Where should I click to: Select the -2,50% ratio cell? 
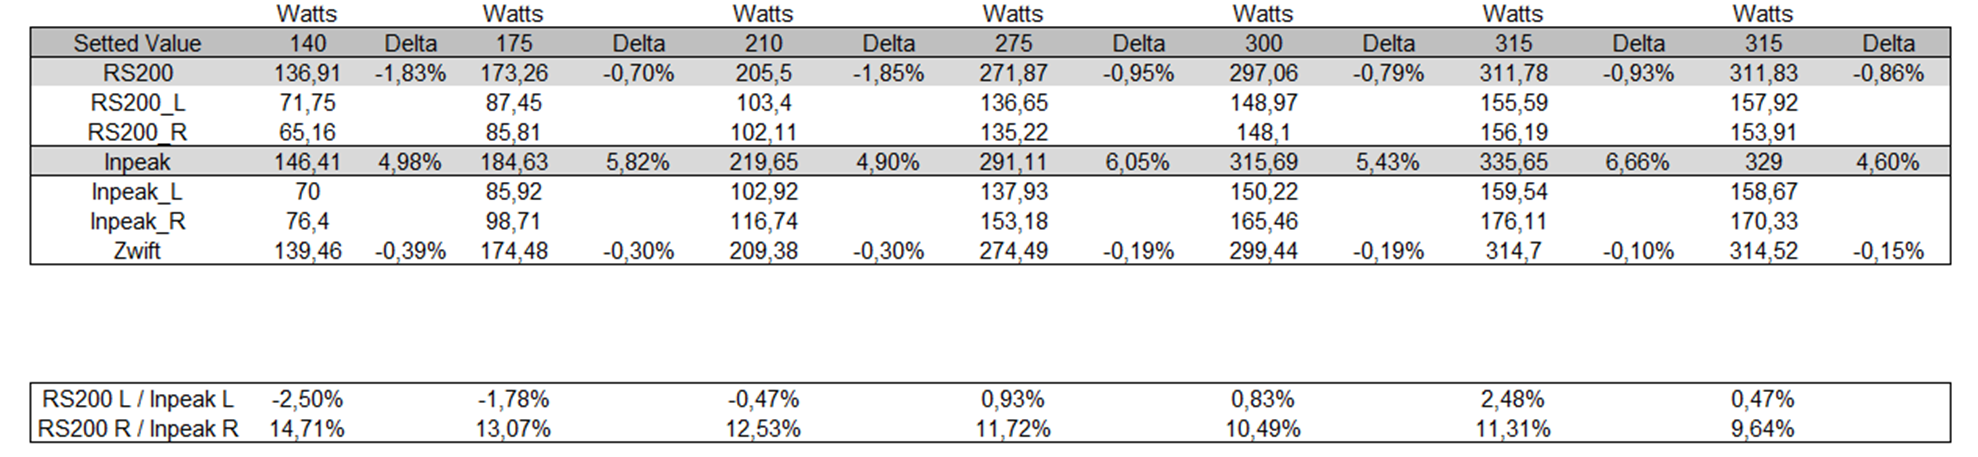point(307,399)
